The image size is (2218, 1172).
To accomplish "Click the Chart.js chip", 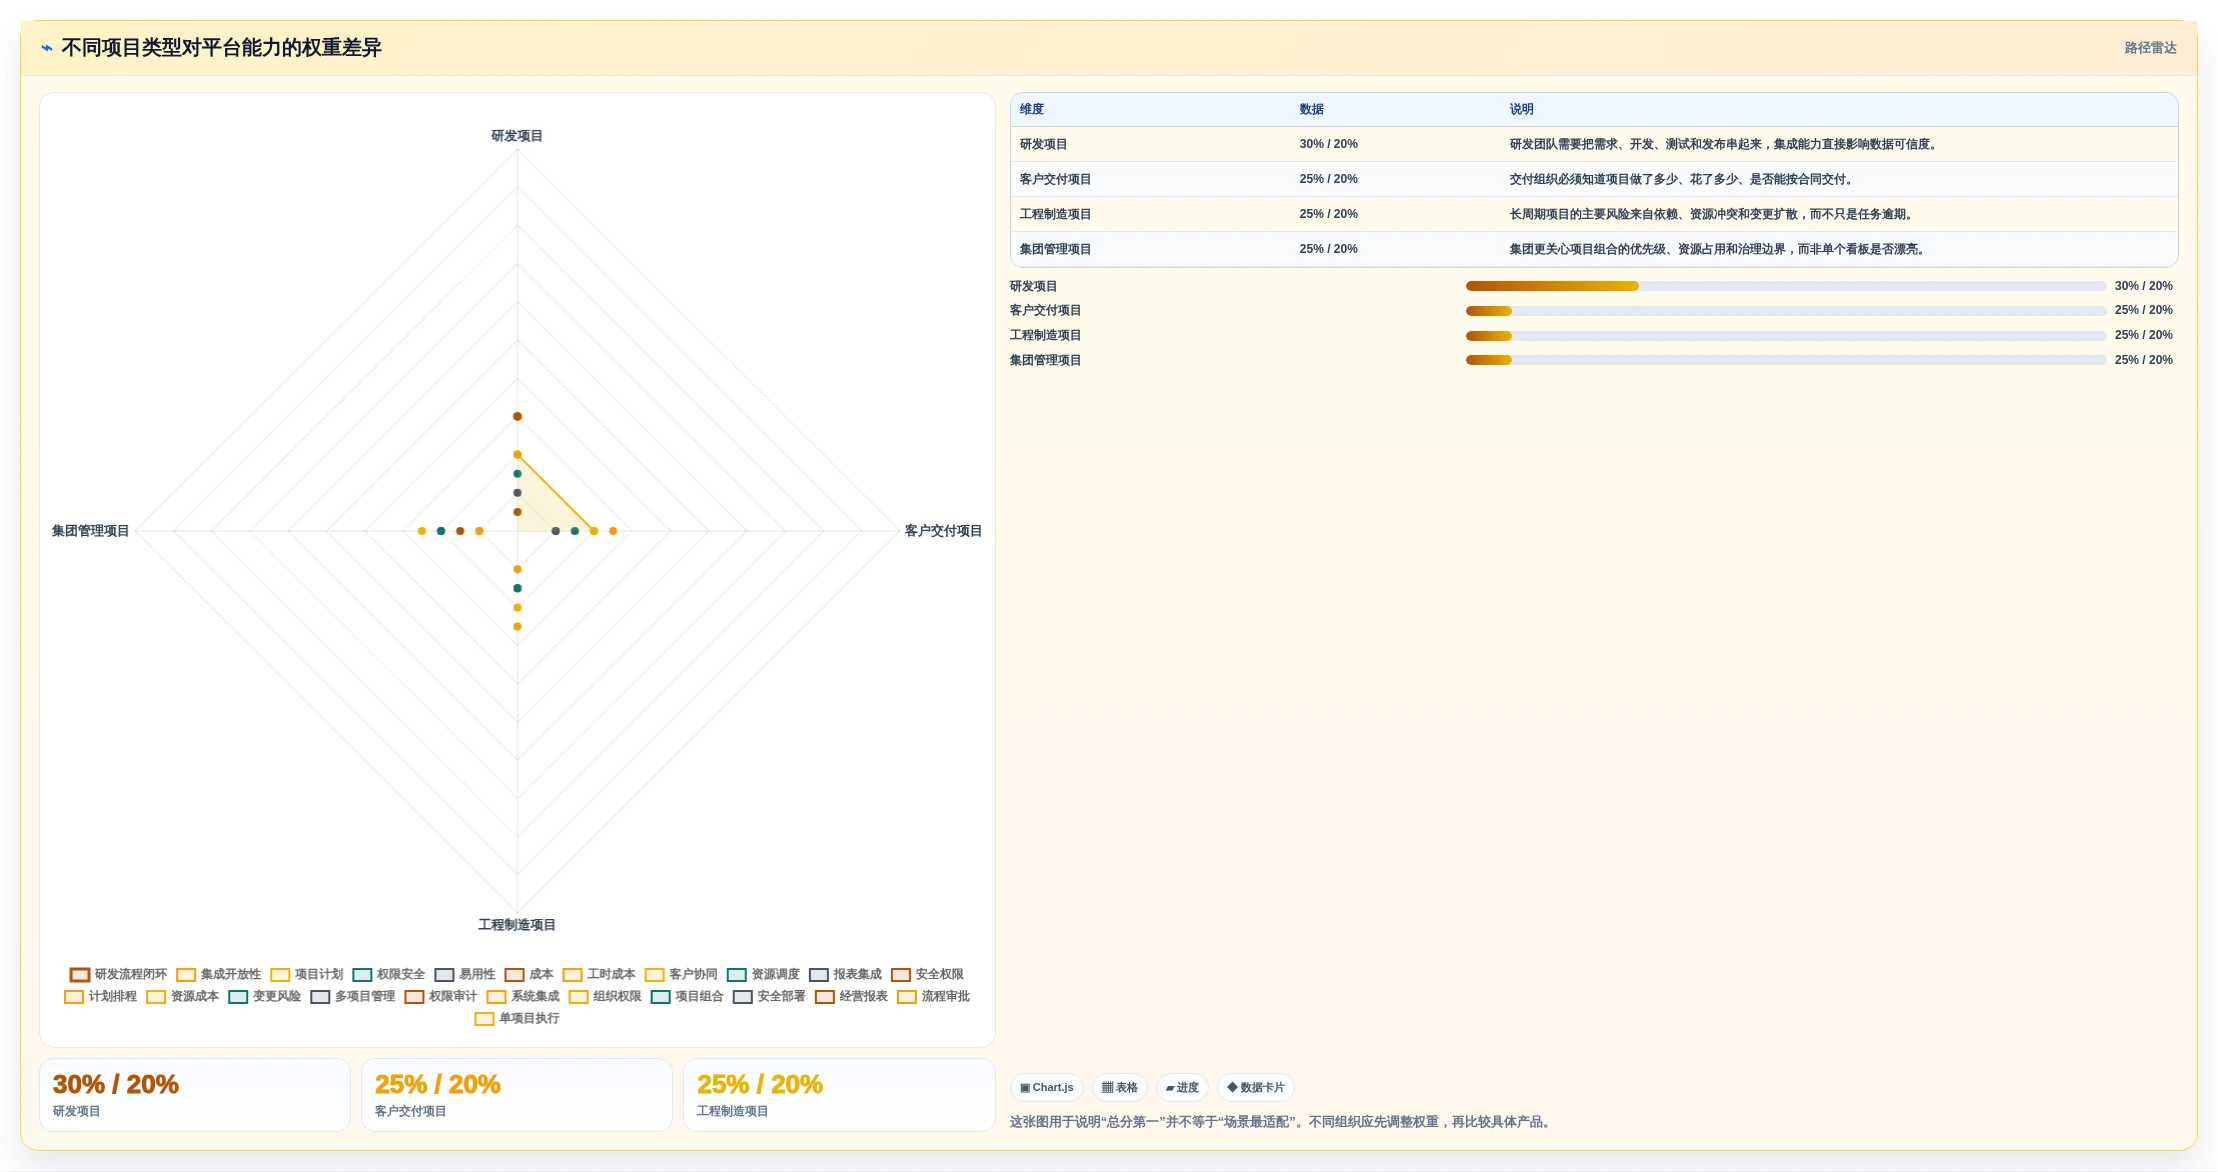I will coord(1046,1087).
